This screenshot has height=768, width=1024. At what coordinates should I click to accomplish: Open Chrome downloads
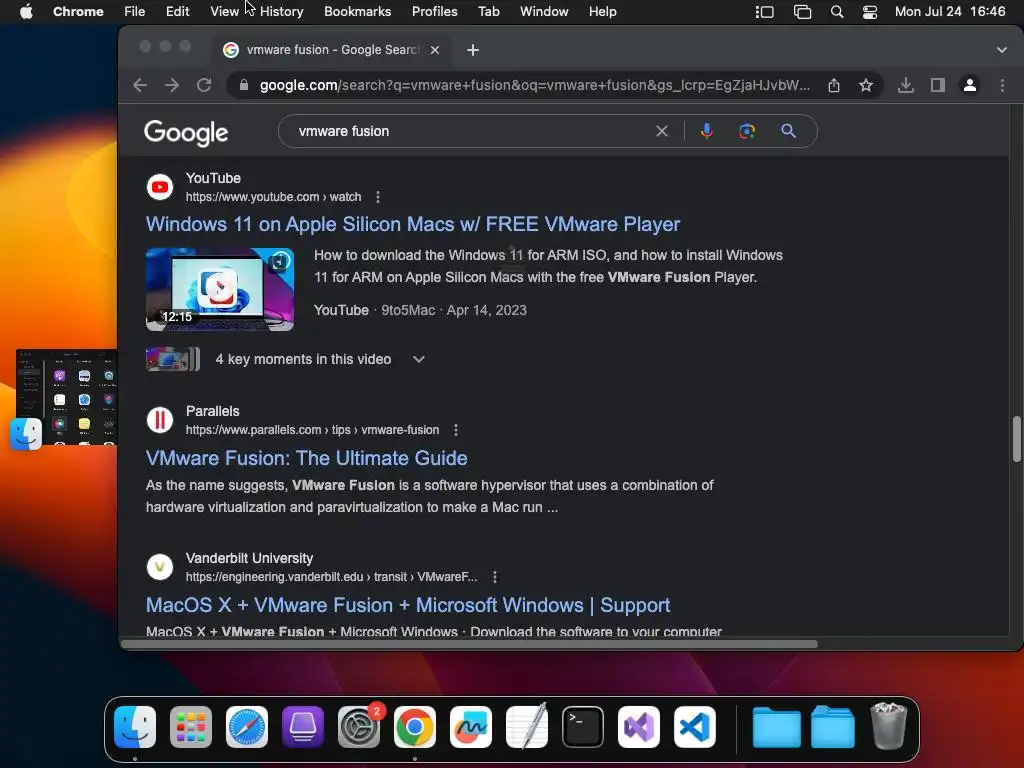[906, 85]
